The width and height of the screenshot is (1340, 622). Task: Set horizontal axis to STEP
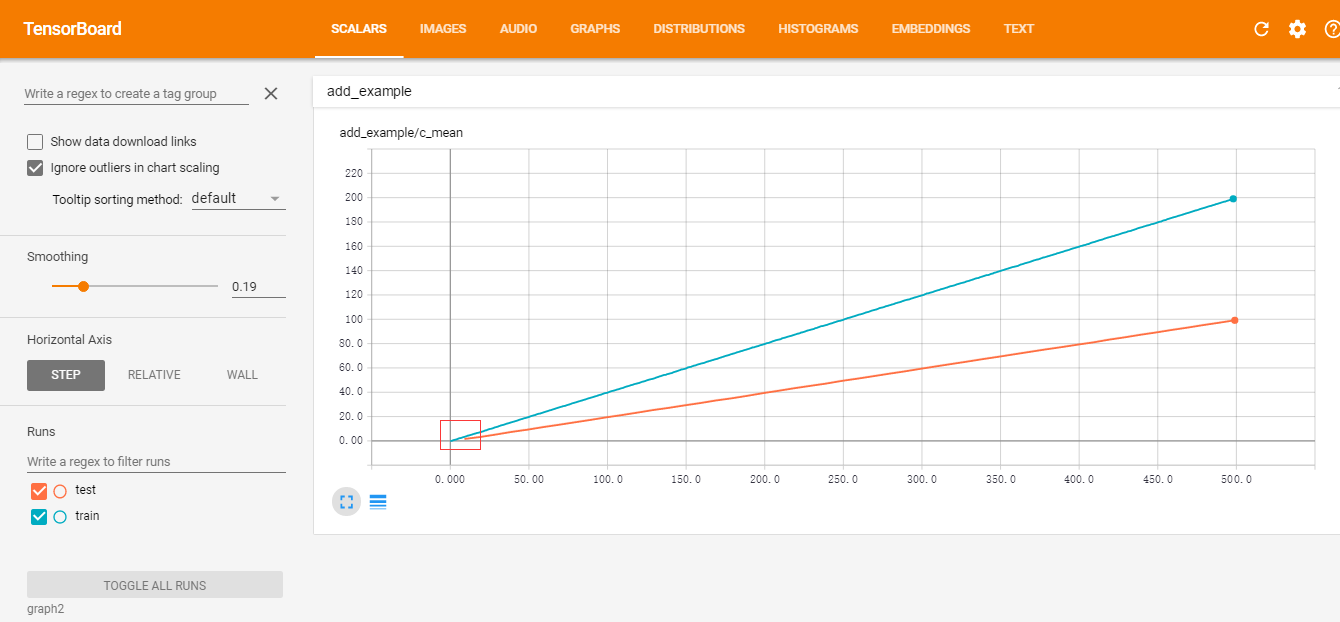tap(66, 375)
